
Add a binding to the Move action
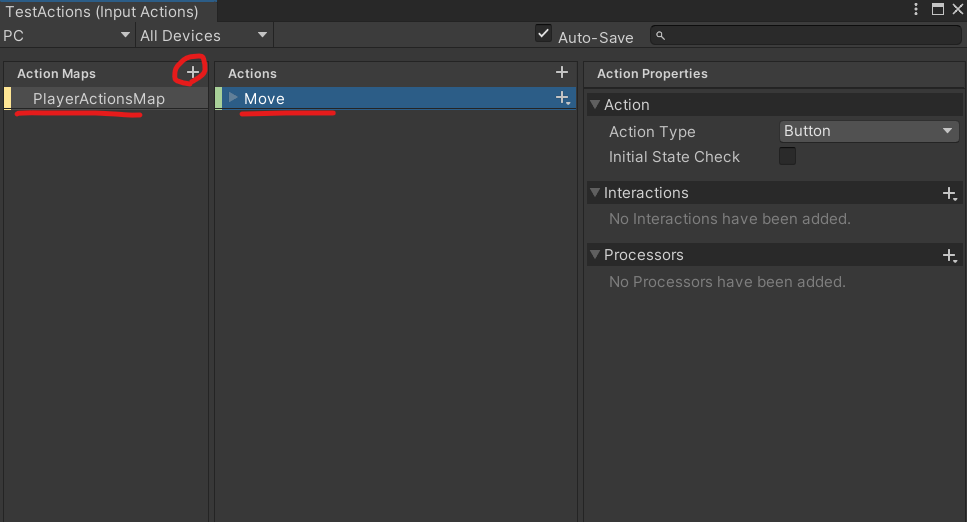click(x=562, y=98)
